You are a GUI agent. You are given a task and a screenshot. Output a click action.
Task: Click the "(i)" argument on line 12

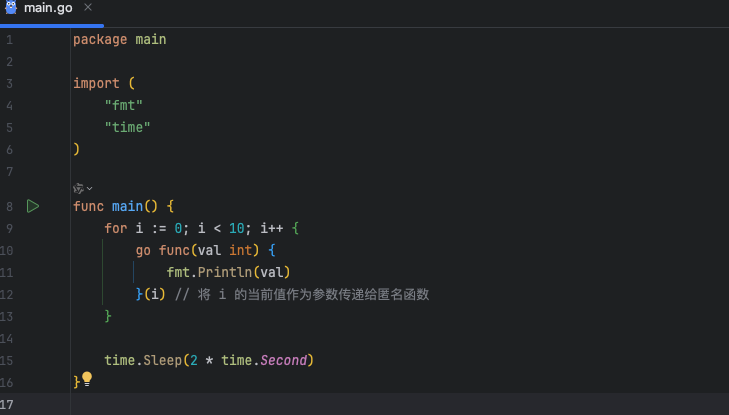(155, 294)
